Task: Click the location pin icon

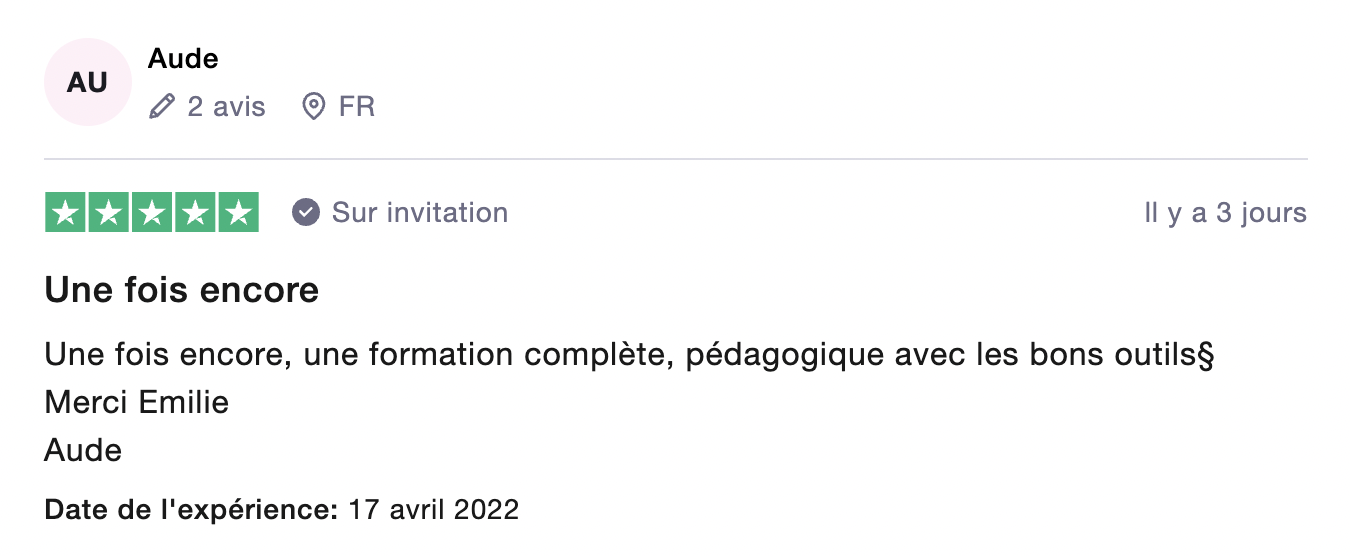Action: (x=314, y=106)
